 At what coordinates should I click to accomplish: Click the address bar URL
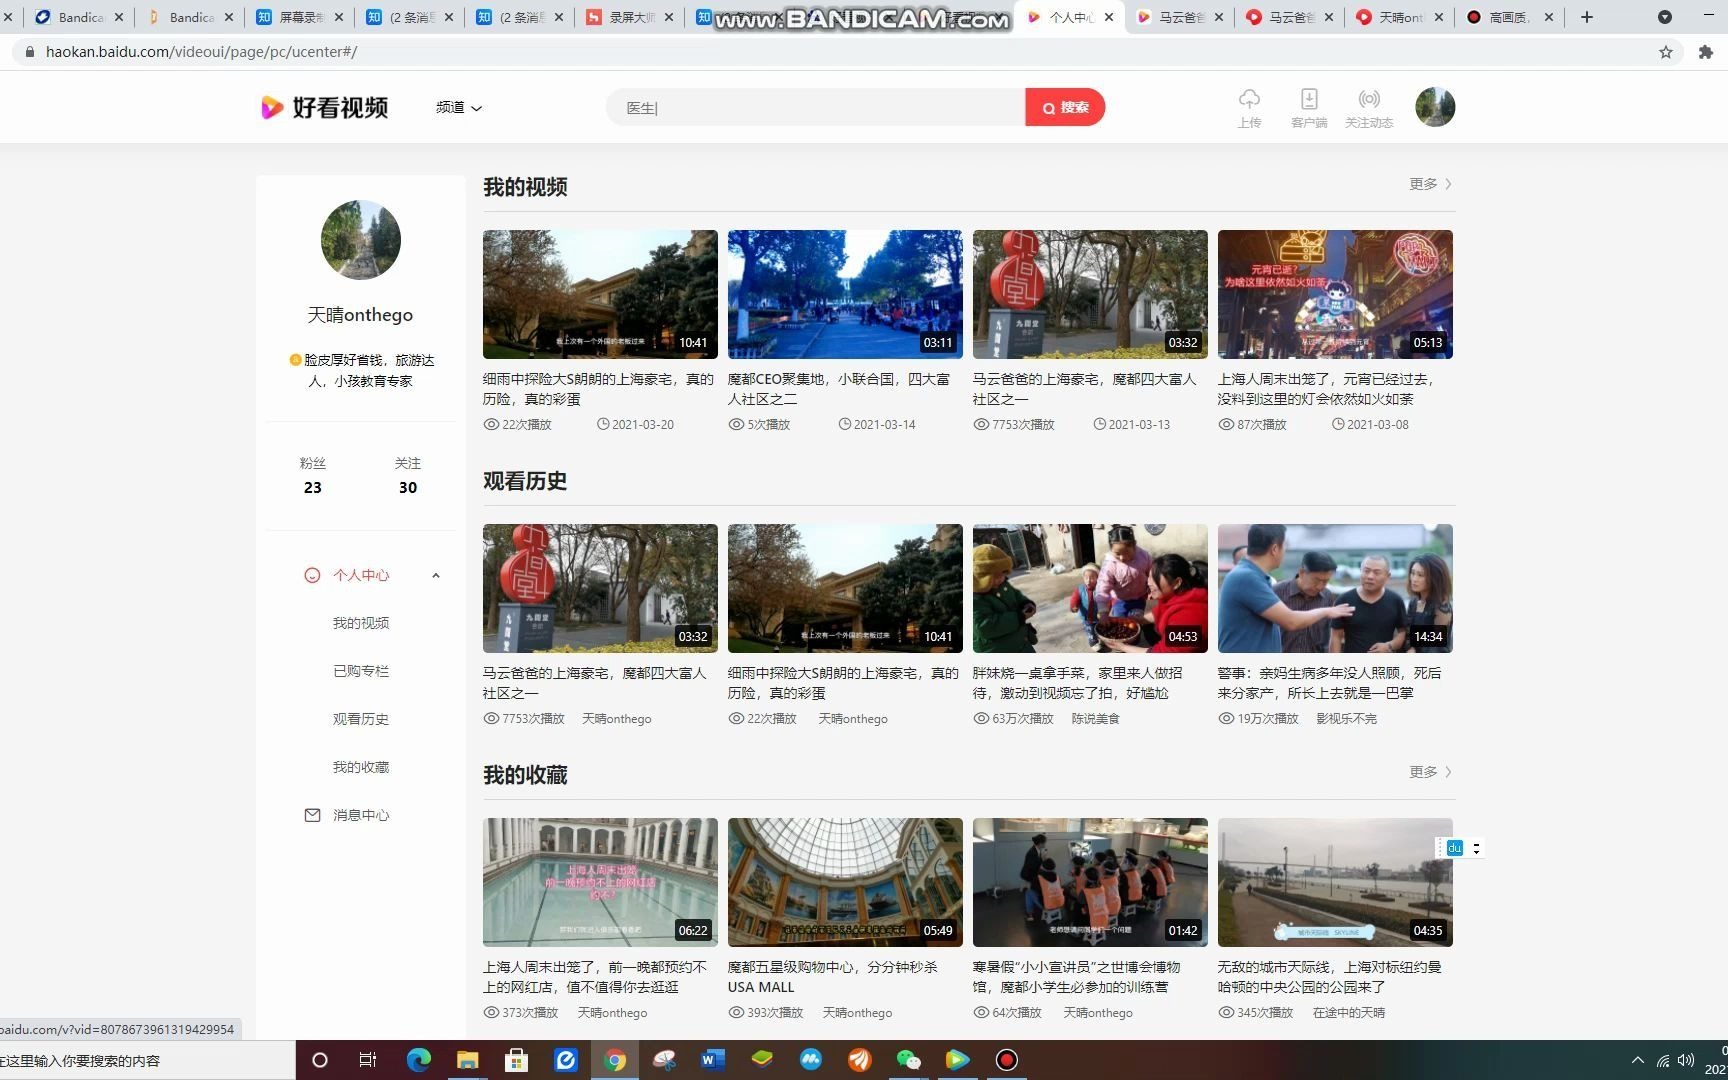[201, 52]
